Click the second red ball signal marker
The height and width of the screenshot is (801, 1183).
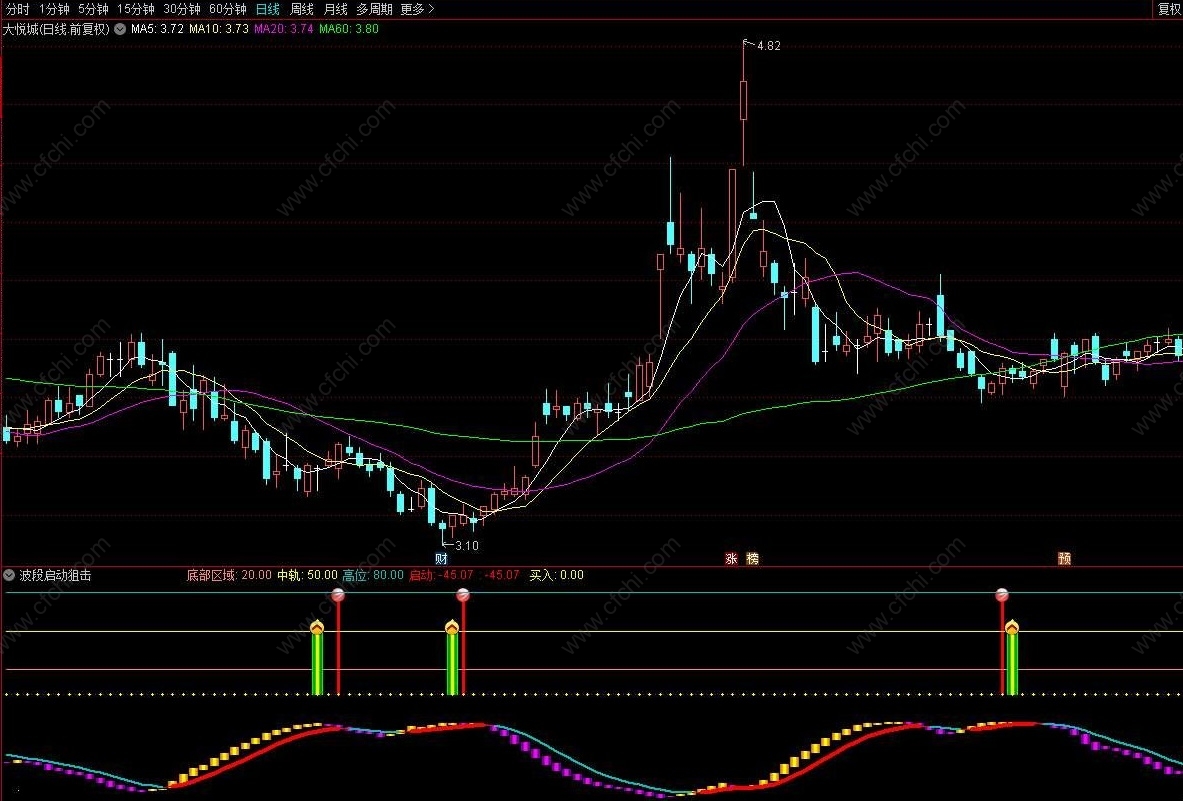463,595
